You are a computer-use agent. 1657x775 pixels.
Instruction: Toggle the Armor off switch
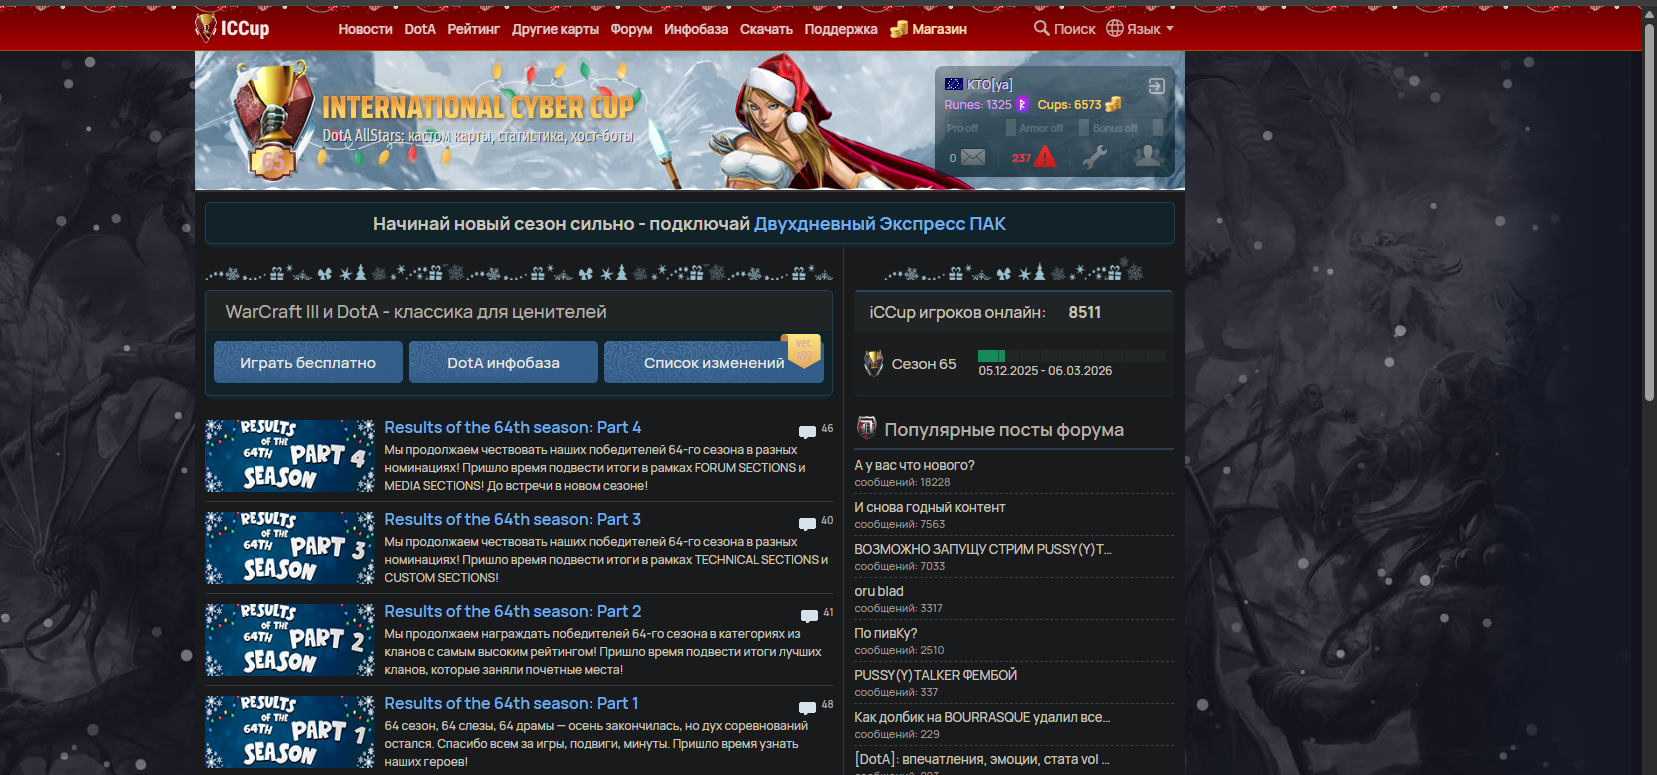click(x=1053, y=128)
